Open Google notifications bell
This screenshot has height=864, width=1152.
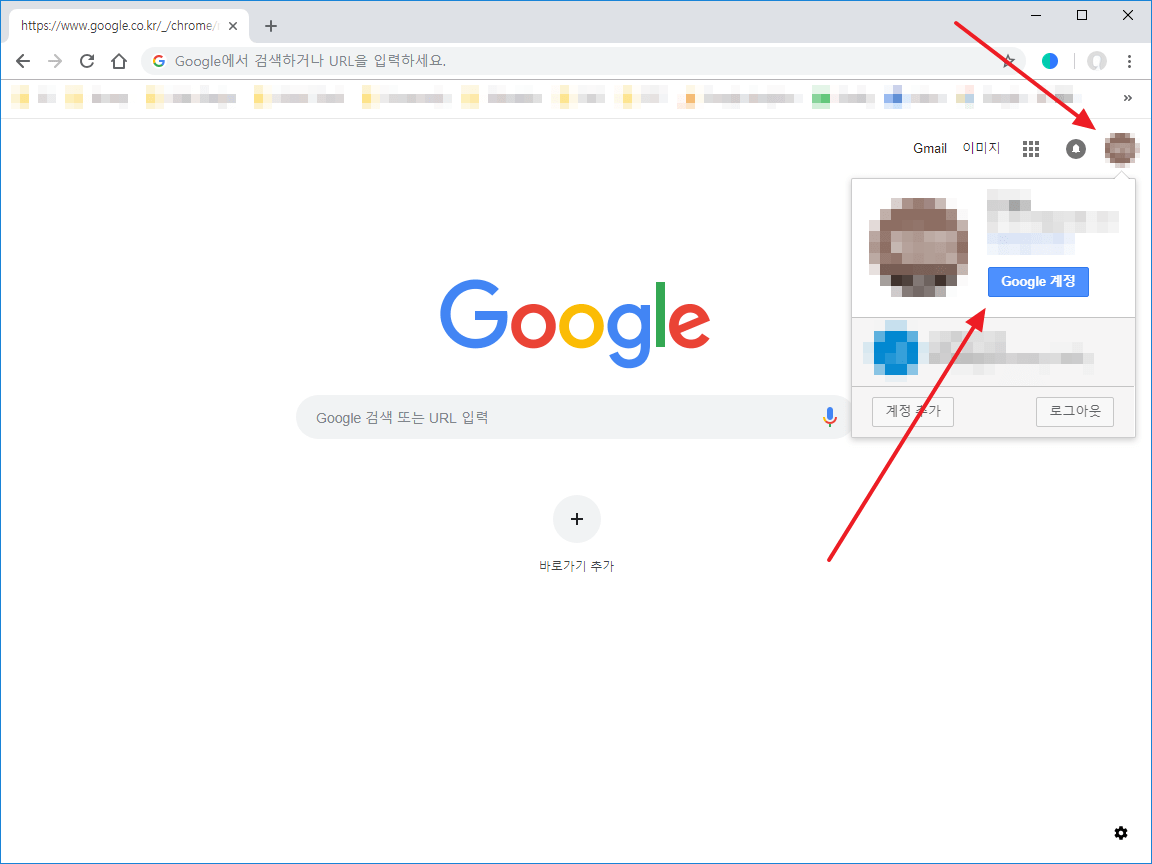1076,149
